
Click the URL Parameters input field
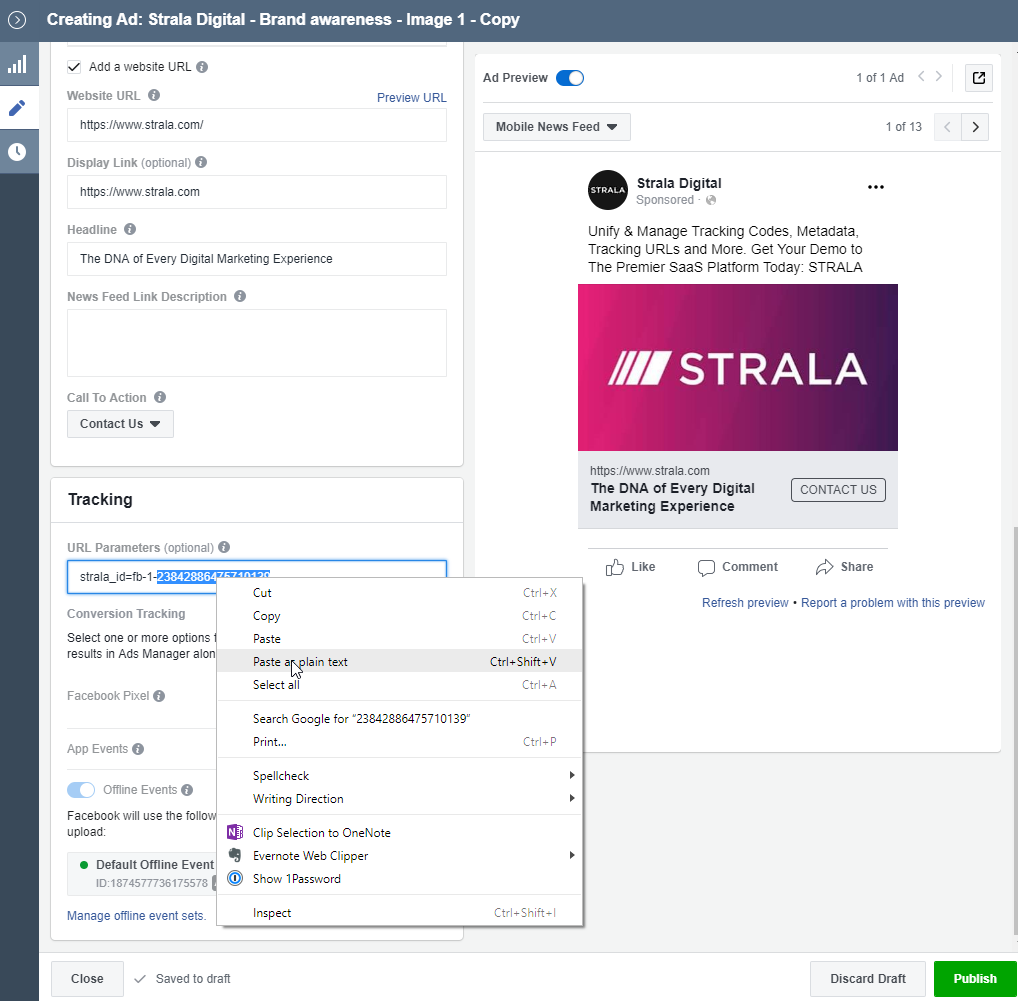click(x=256, y=577)
